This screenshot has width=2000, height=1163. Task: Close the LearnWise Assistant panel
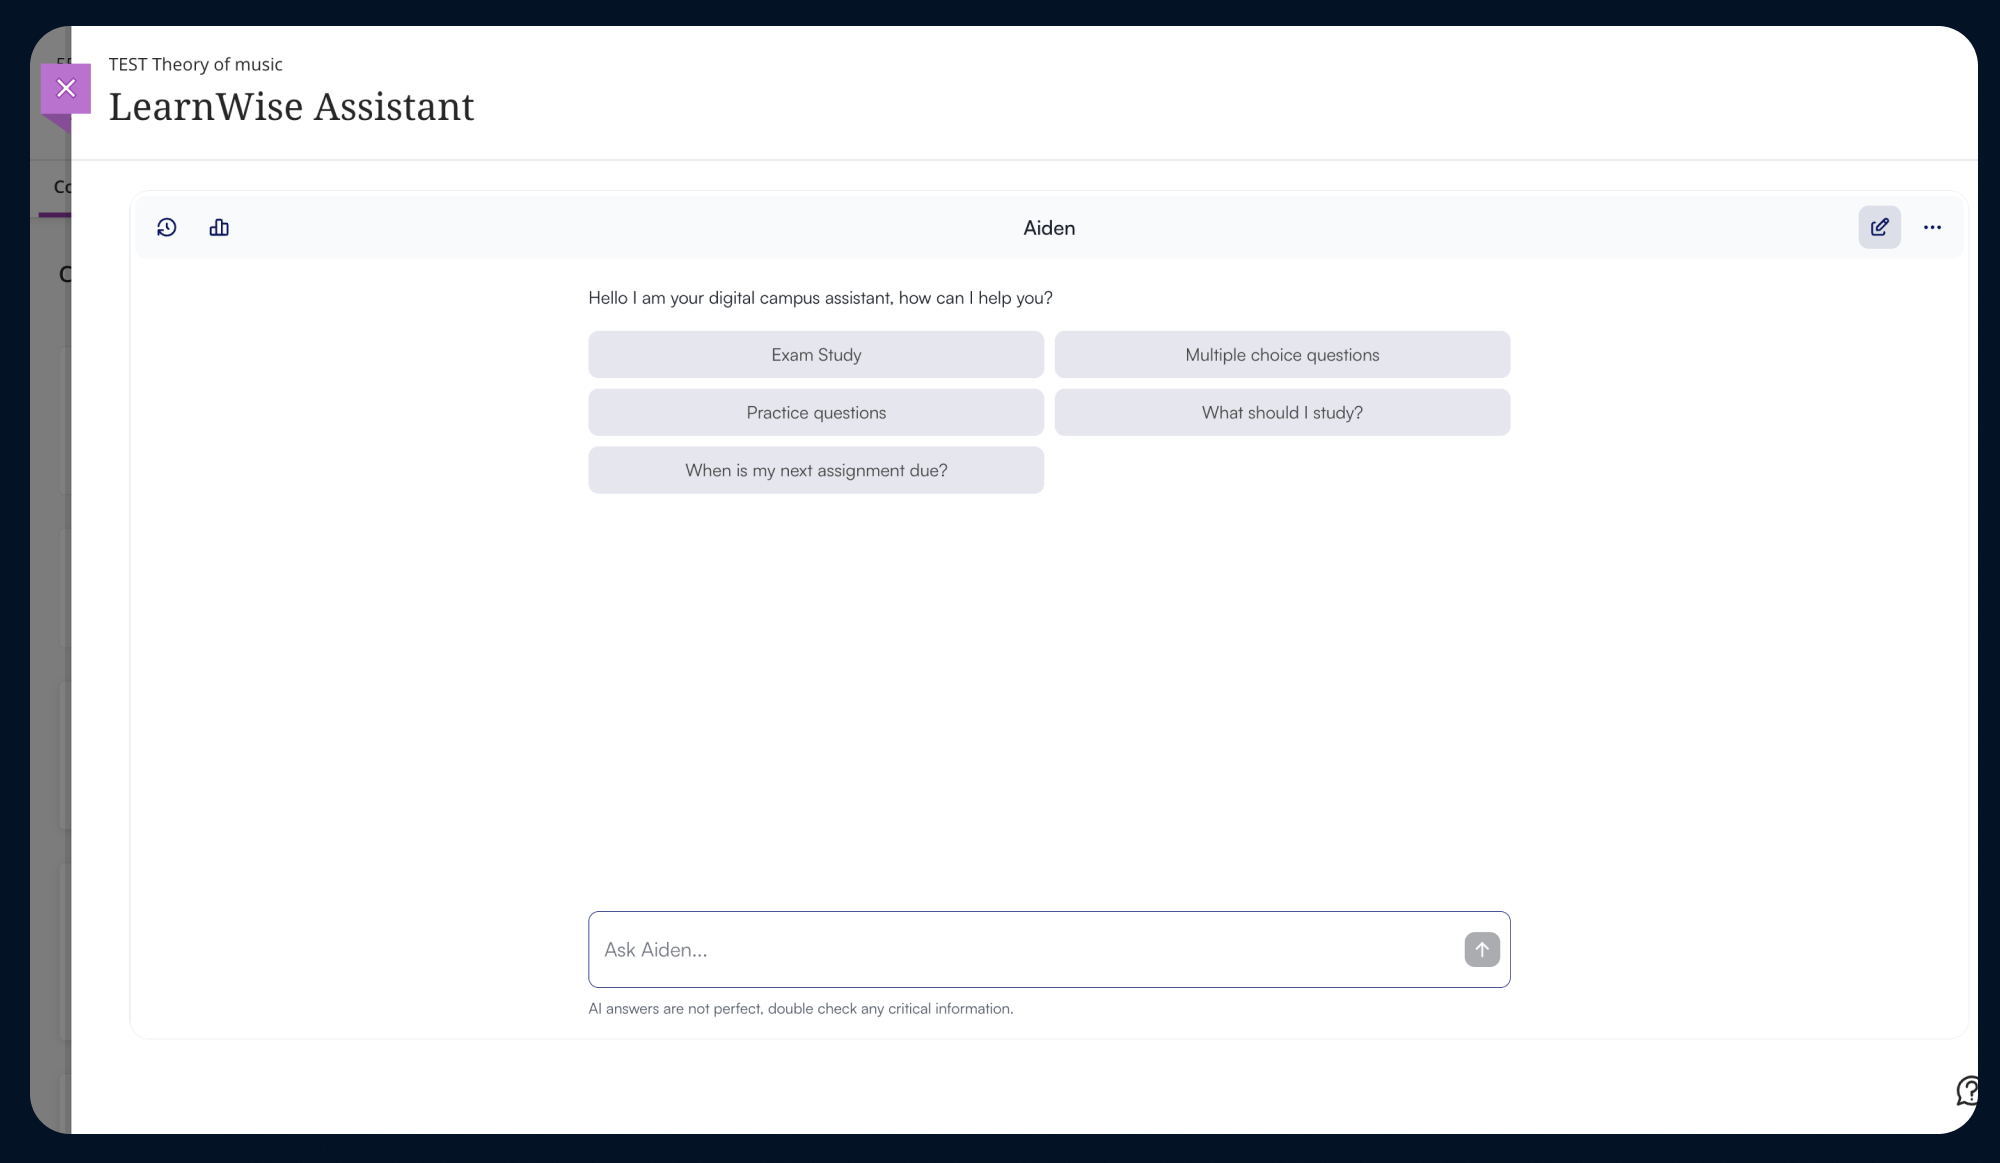coord(66,88)
